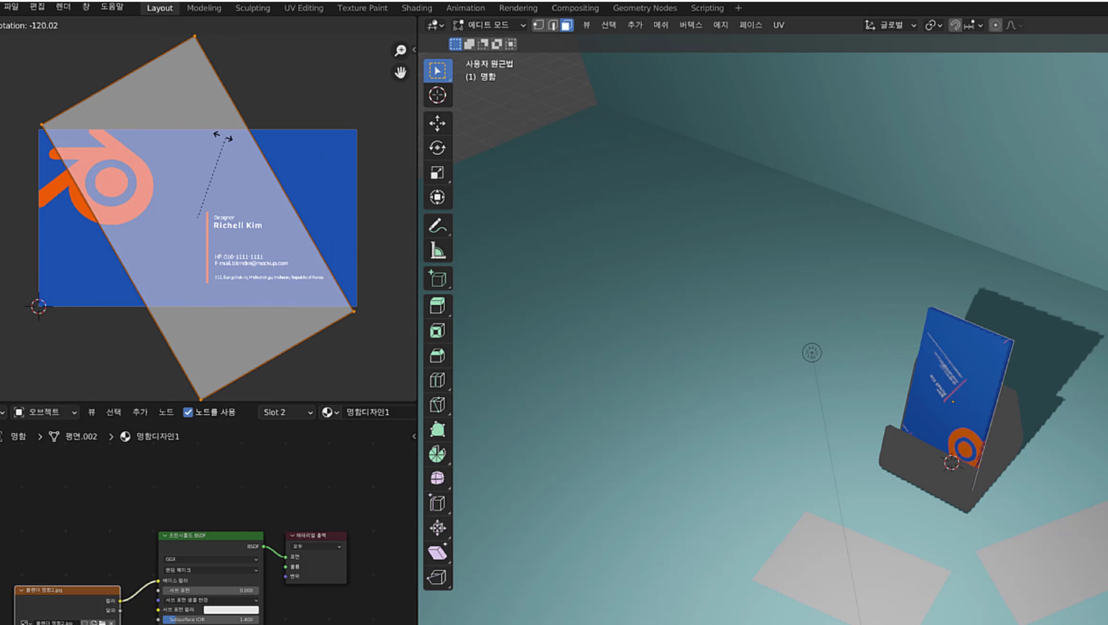Screen dimensions: 1108x625
Task: Toggle snapping magnet icon
Action: [955, 25]
